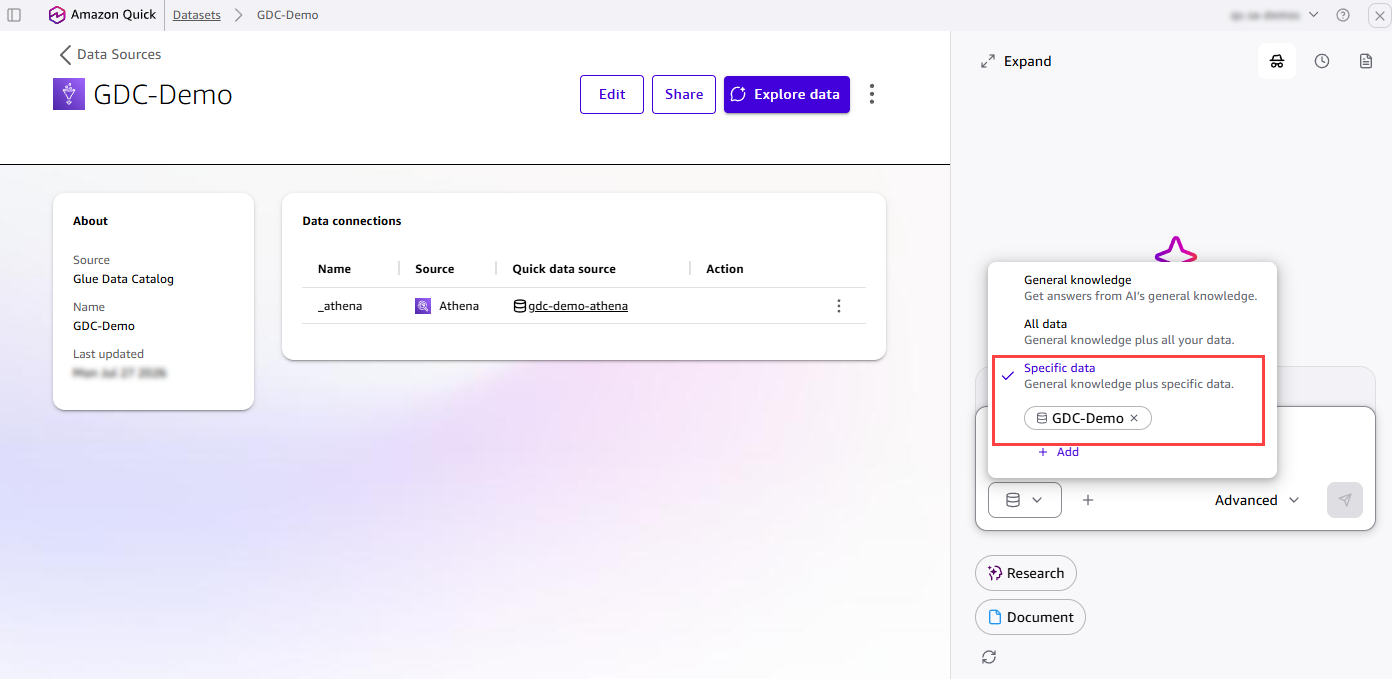1392x679 pixels.
Task: Open the gdc-demo-athena data source link
Action: click(578, 306)
